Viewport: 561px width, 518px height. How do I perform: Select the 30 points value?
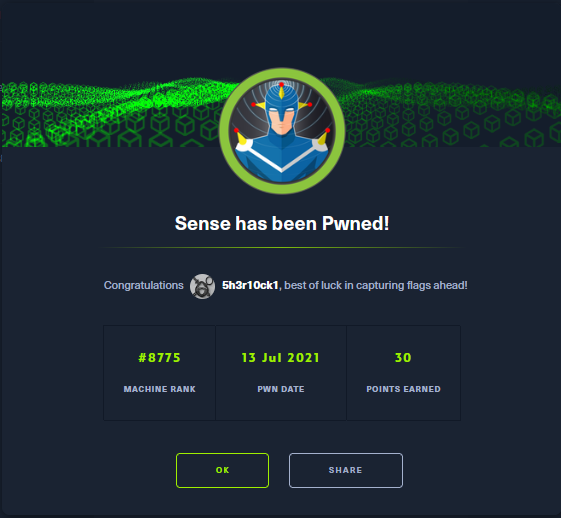coord(403,357)
